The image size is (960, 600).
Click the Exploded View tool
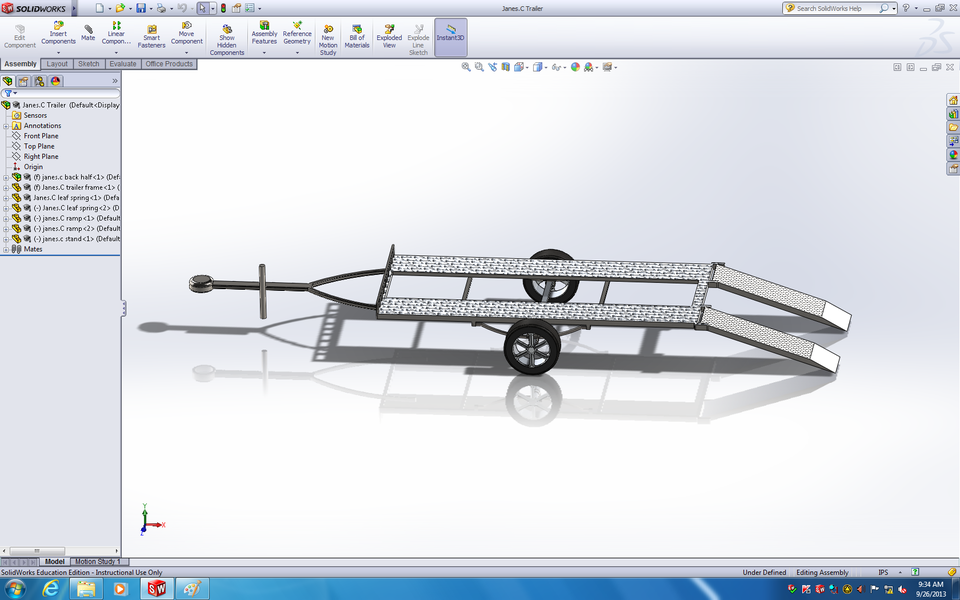pyautogui.click(x=389, y=37)
